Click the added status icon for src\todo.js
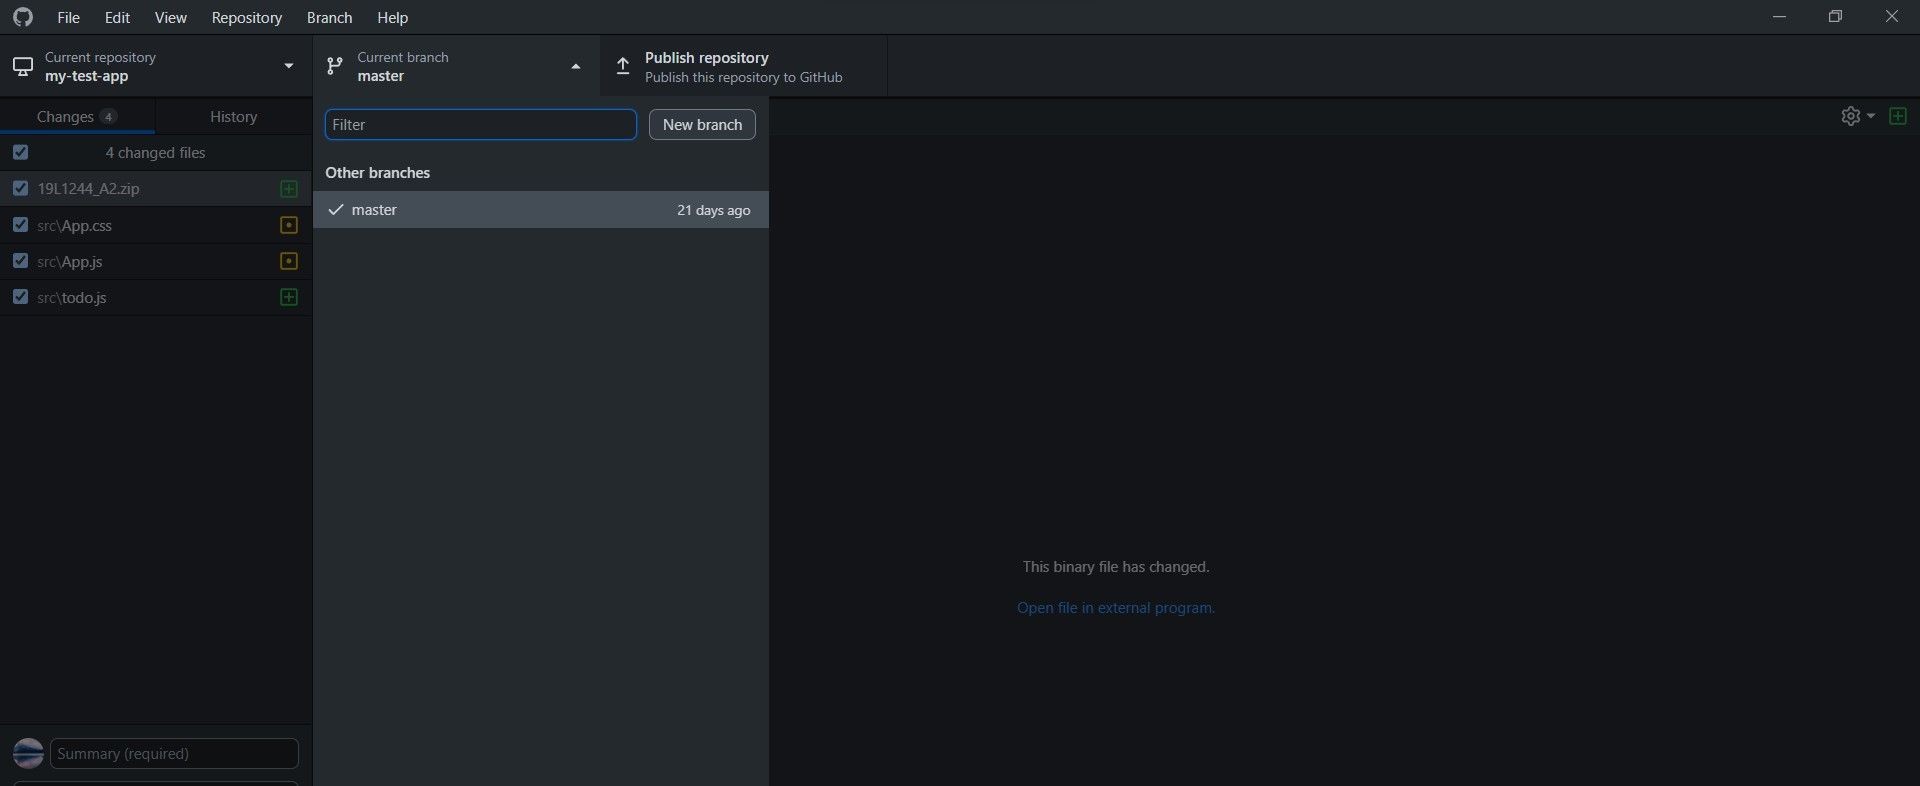The height and width of the screenshot is (786, 1920). (x=289, y=297)
